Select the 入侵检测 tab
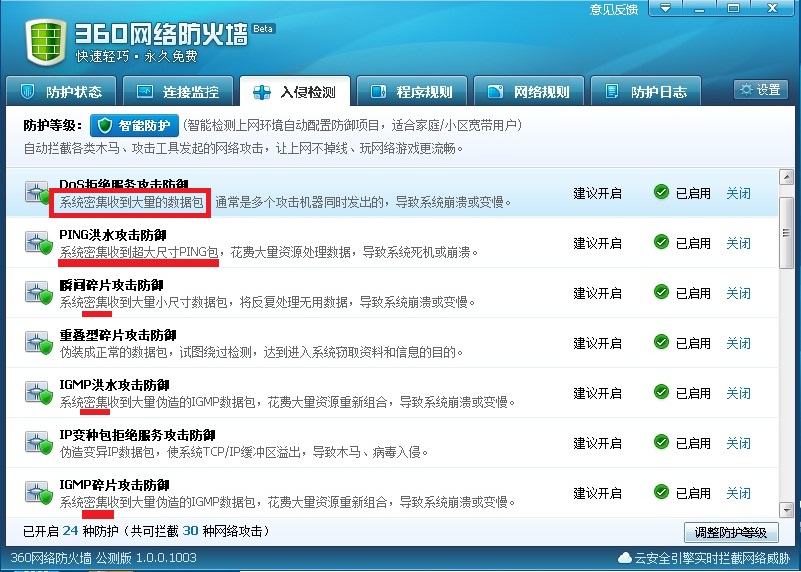This screenshot has height=572, width=801. (x=295, y=91)
